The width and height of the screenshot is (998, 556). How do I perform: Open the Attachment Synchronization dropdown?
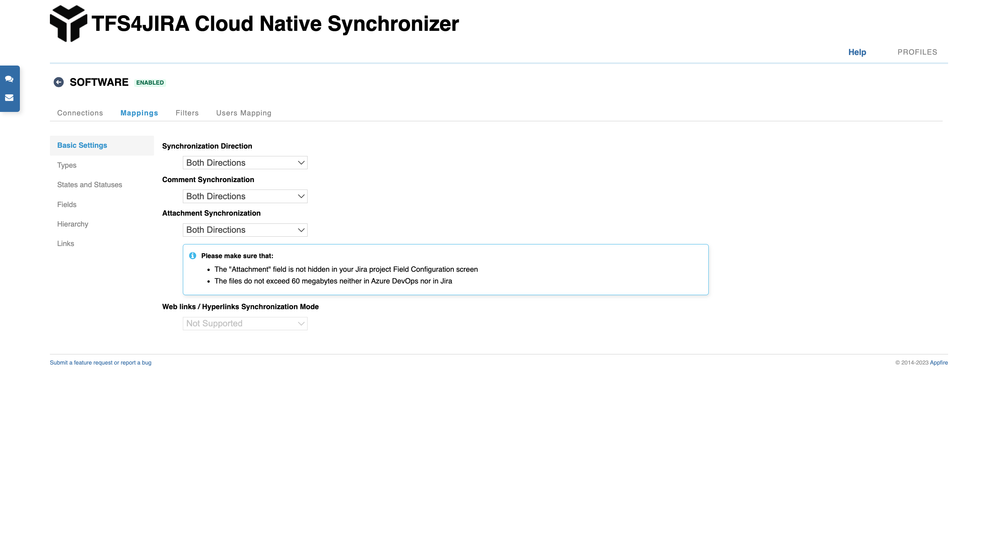tap(245, 230)
